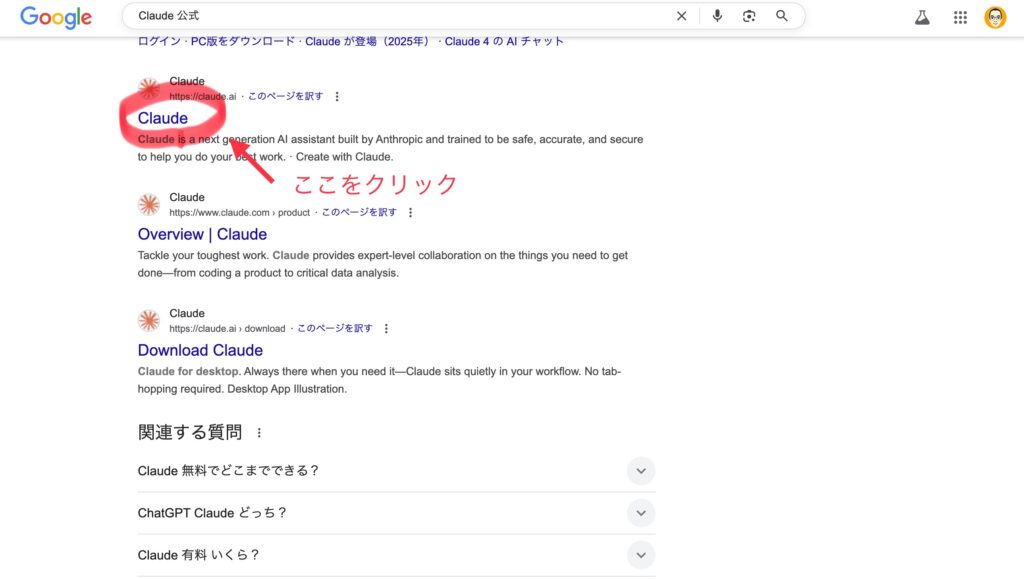
Task: Expand "ChatGPT Claude どっち？" question
Action: click(641, 513)
